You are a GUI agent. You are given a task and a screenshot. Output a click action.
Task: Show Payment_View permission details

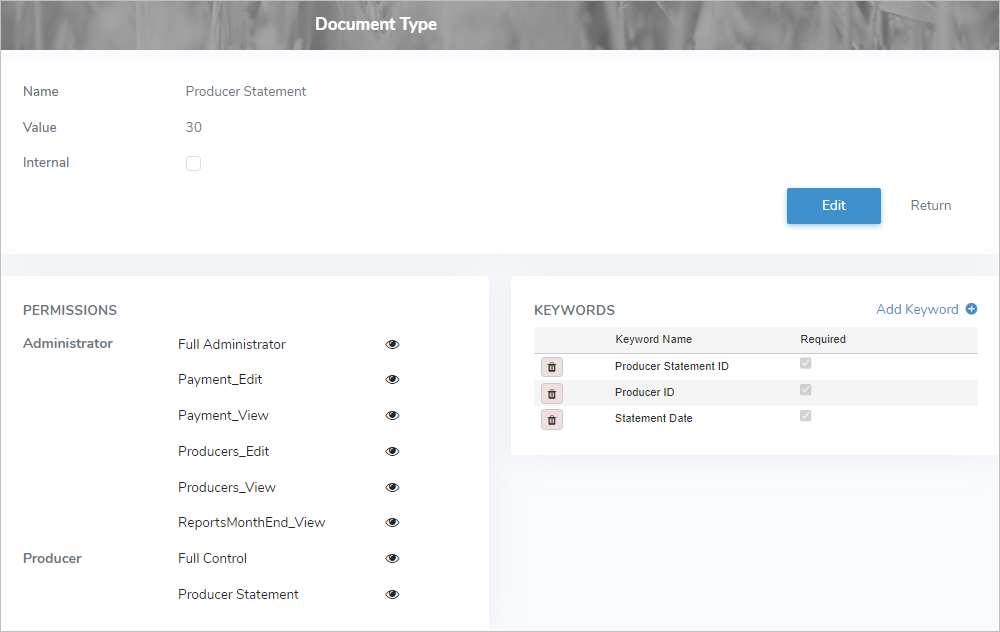pos(392,415)
